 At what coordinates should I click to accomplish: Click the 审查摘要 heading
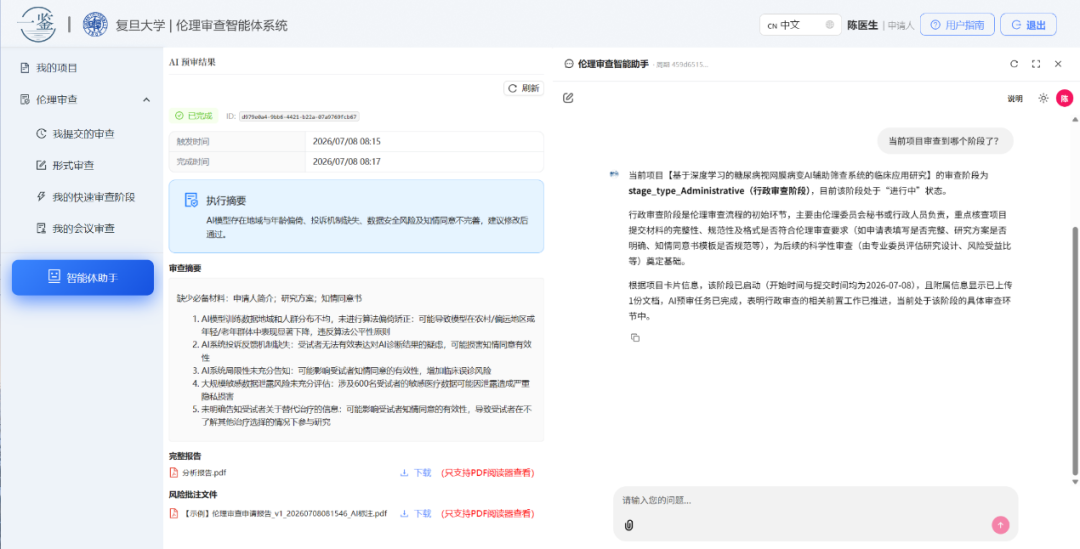pyautogui.click(x=185, y=268)
